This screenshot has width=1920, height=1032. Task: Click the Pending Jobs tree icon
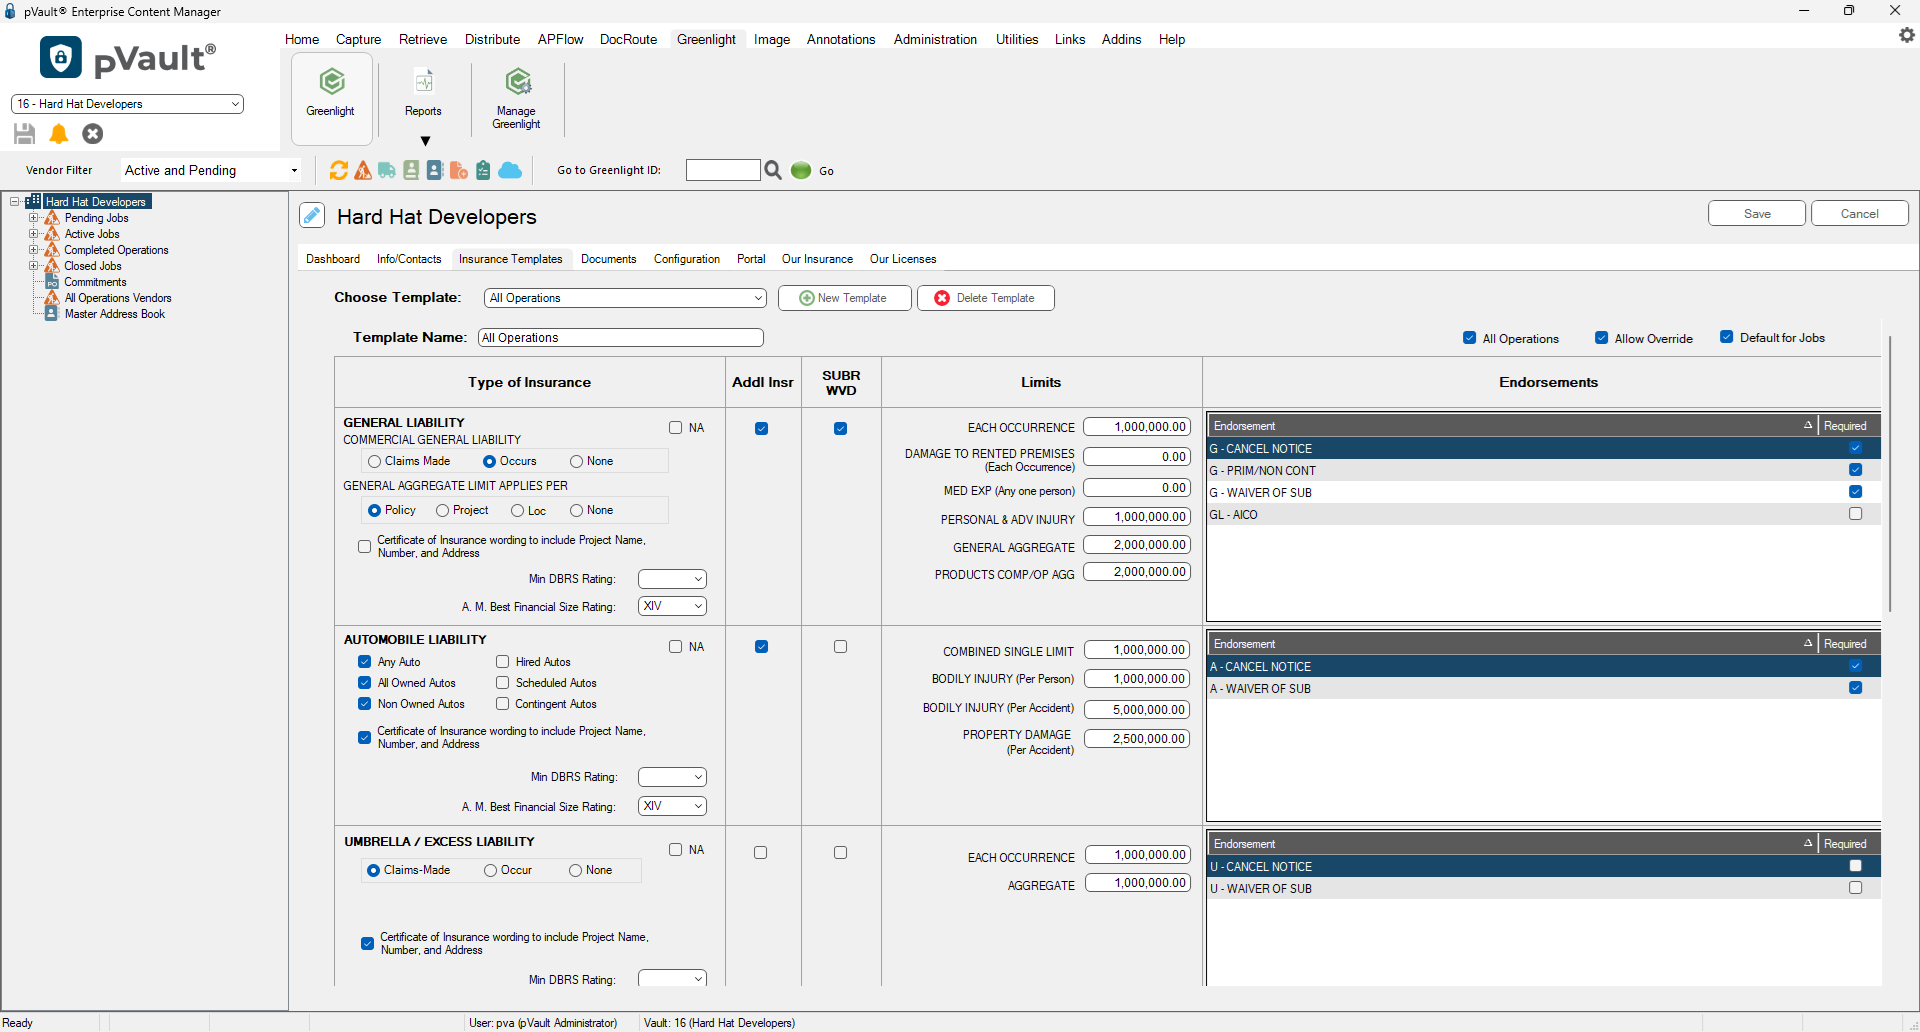[x=52, y=218]
